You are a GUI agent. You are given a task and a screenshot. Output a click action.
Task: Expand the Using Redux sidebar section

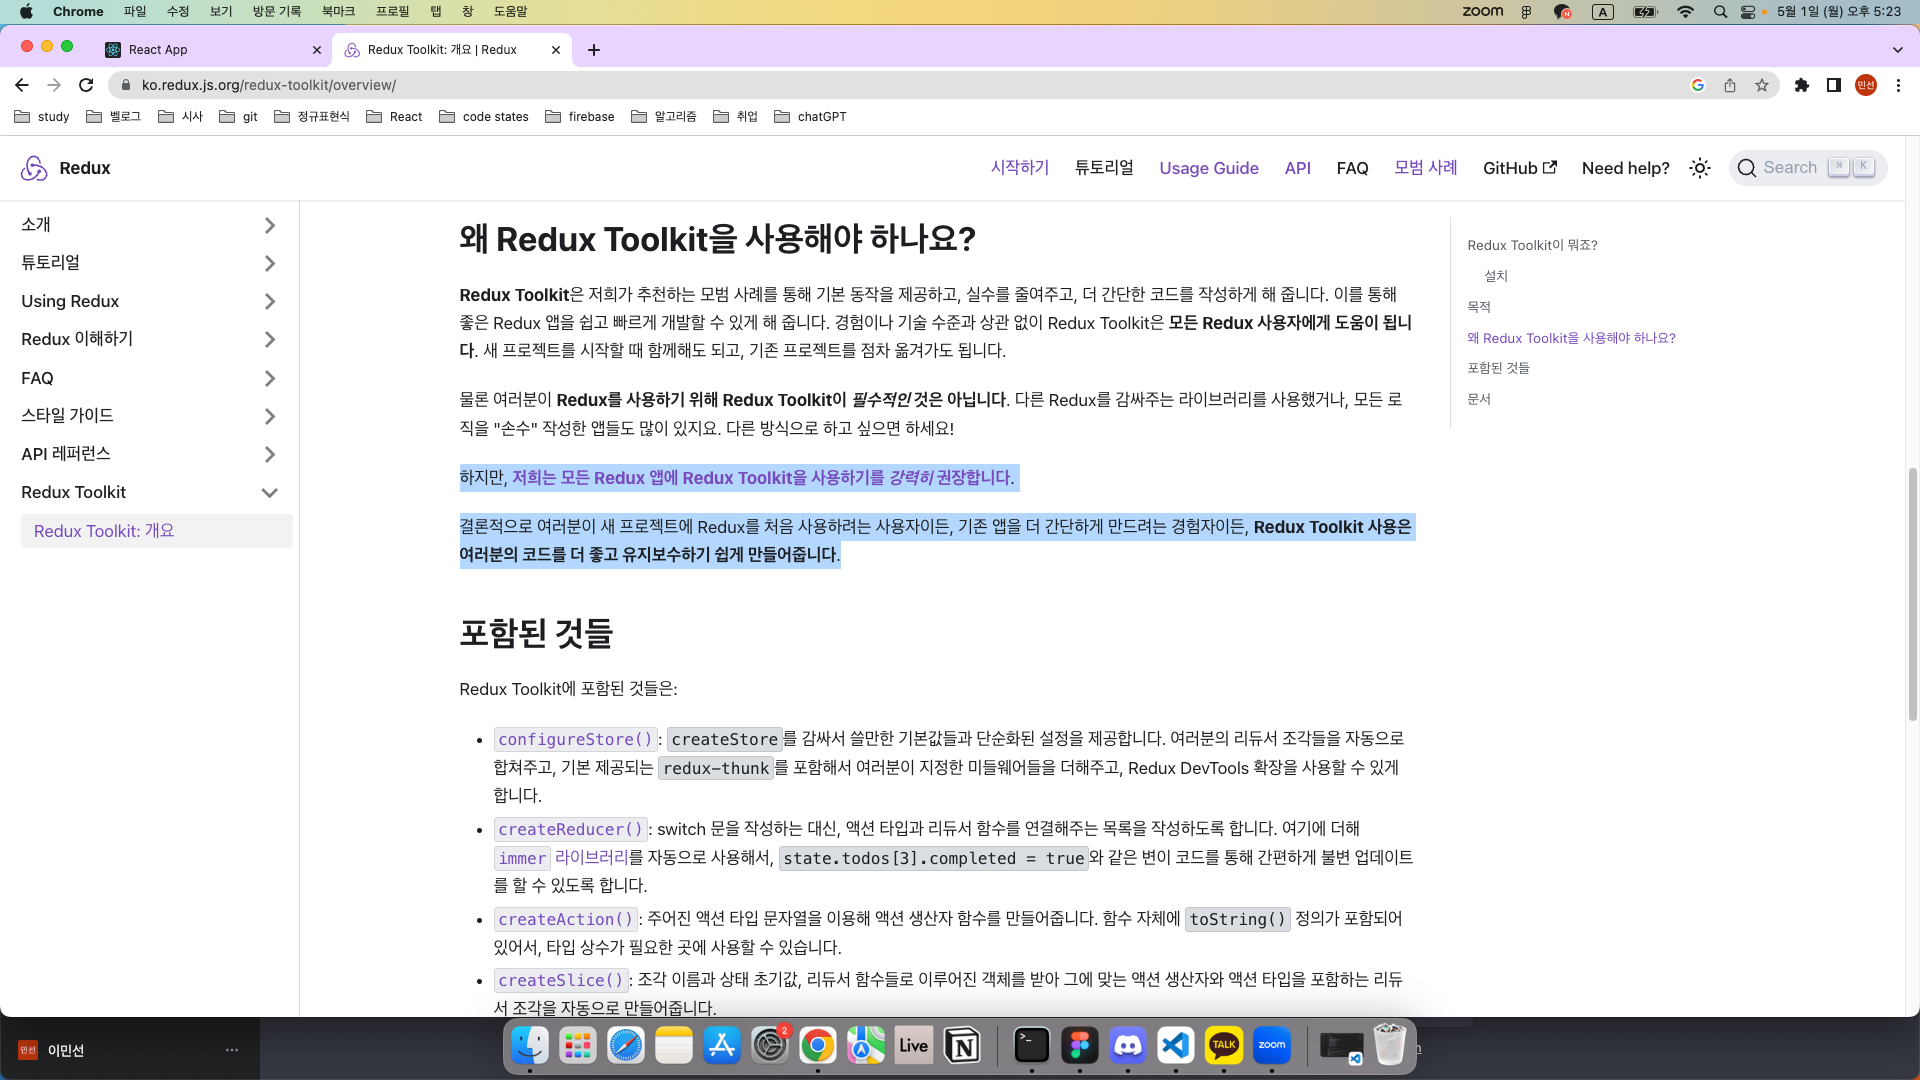[x=270, y=301]
